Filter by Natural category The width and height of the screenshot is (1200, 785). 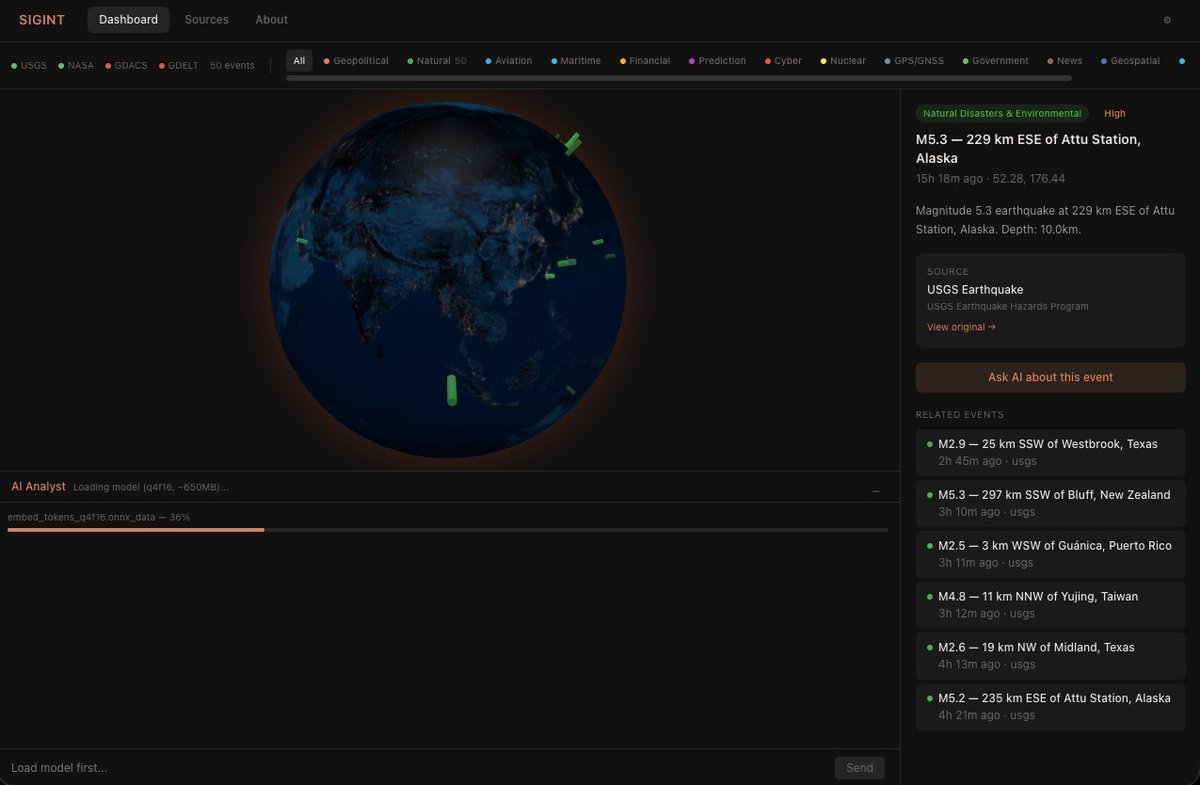[437, 61]
